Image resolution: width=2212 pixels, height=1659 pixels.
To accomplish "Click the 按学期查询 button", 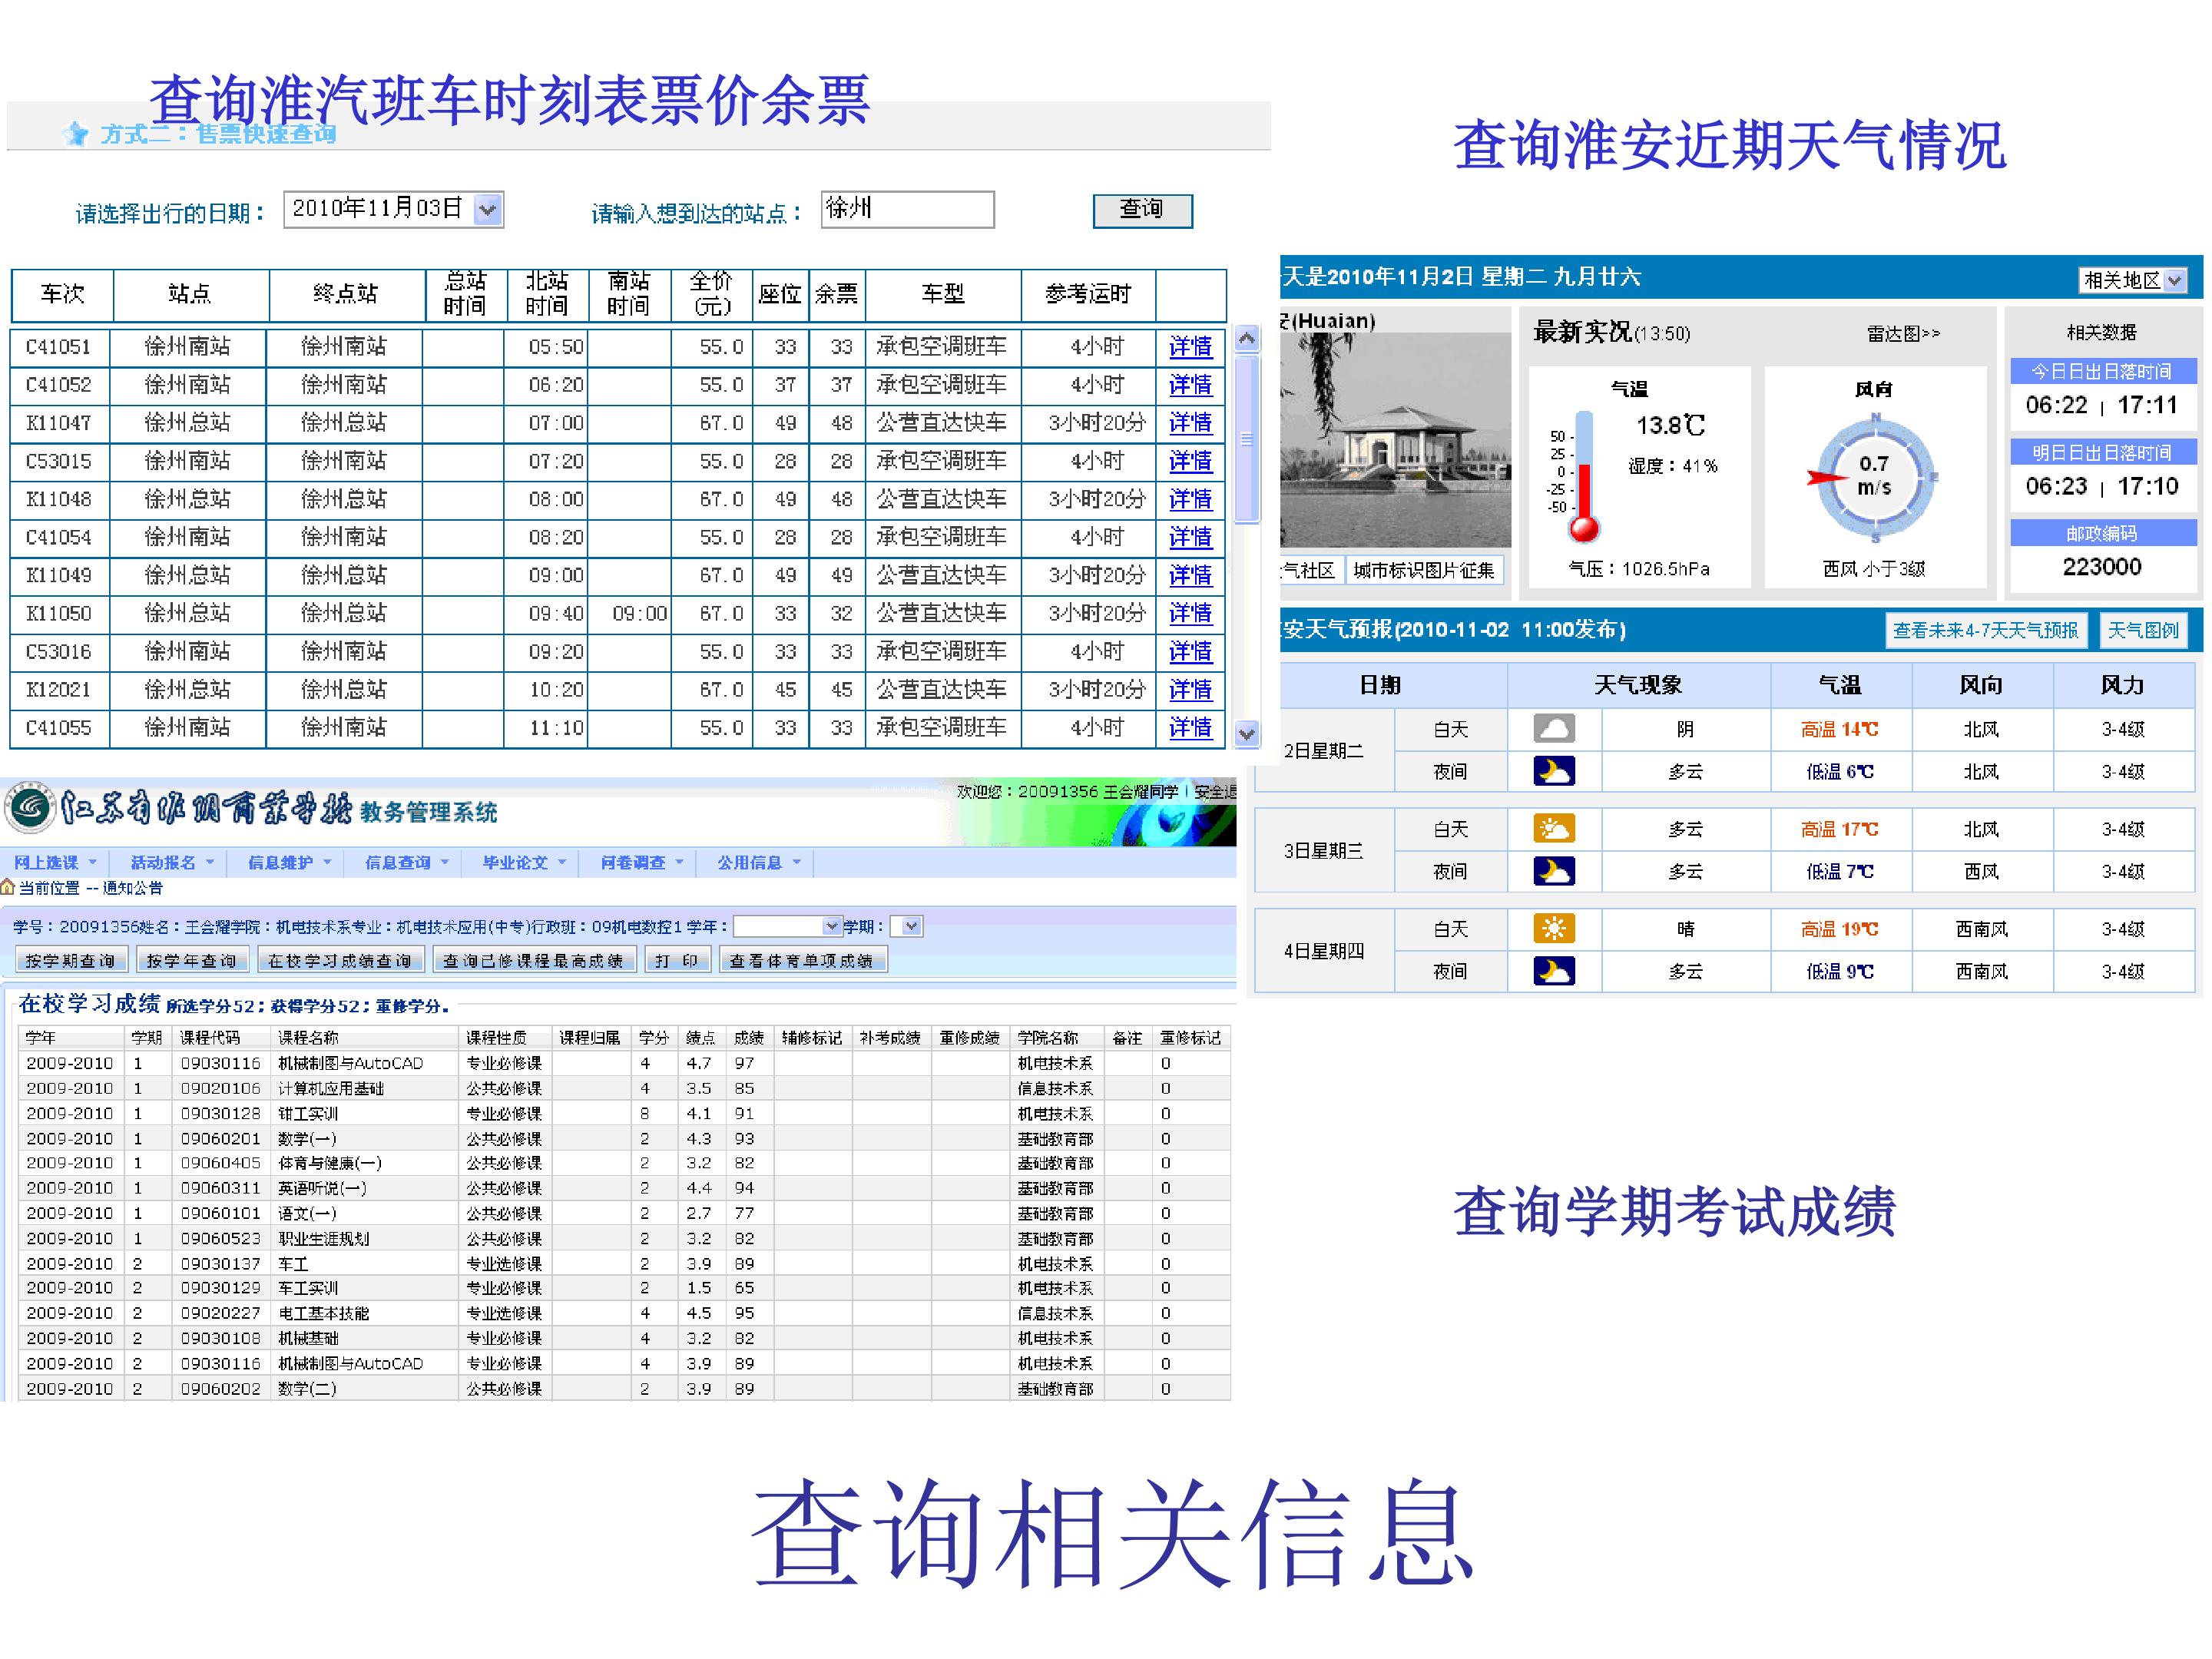I will point(71,960).
